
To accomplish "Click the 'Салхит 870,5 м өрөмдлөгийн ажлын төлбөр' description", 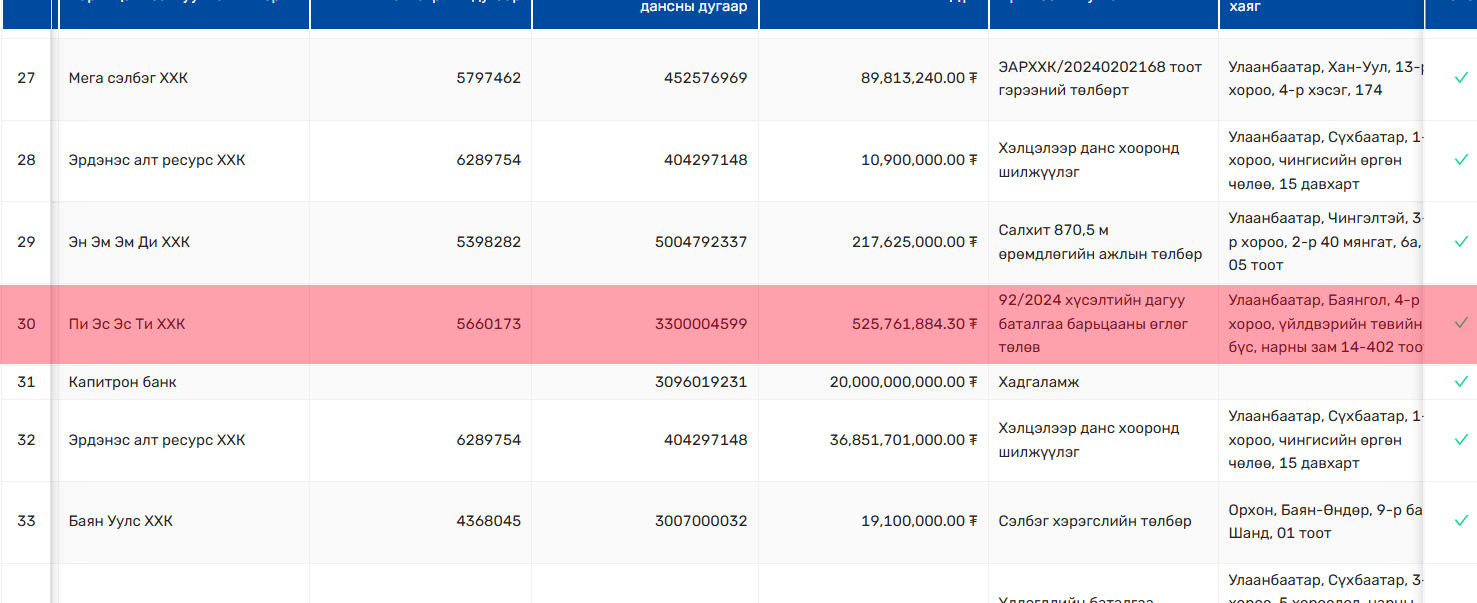I will (x=1100, y=242).
